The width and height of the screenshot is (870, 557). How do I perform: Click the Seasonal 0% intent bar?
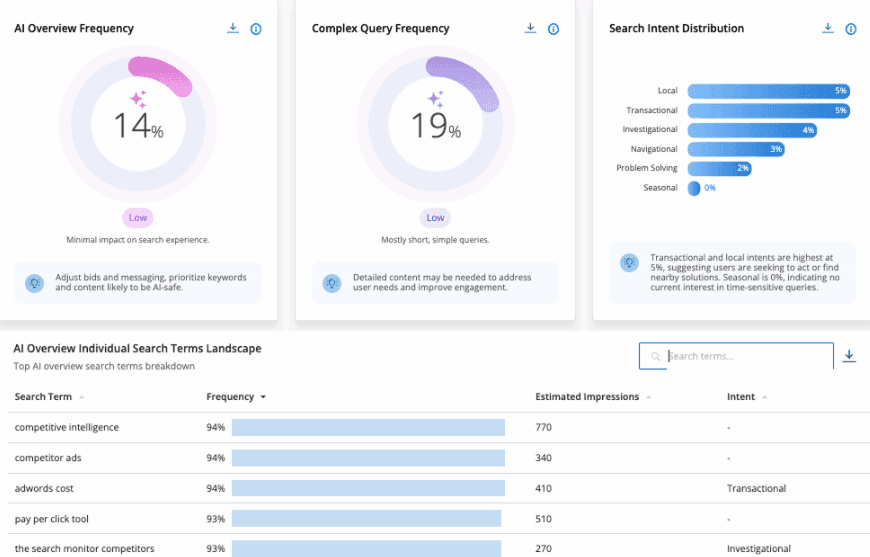coord(694,188)
